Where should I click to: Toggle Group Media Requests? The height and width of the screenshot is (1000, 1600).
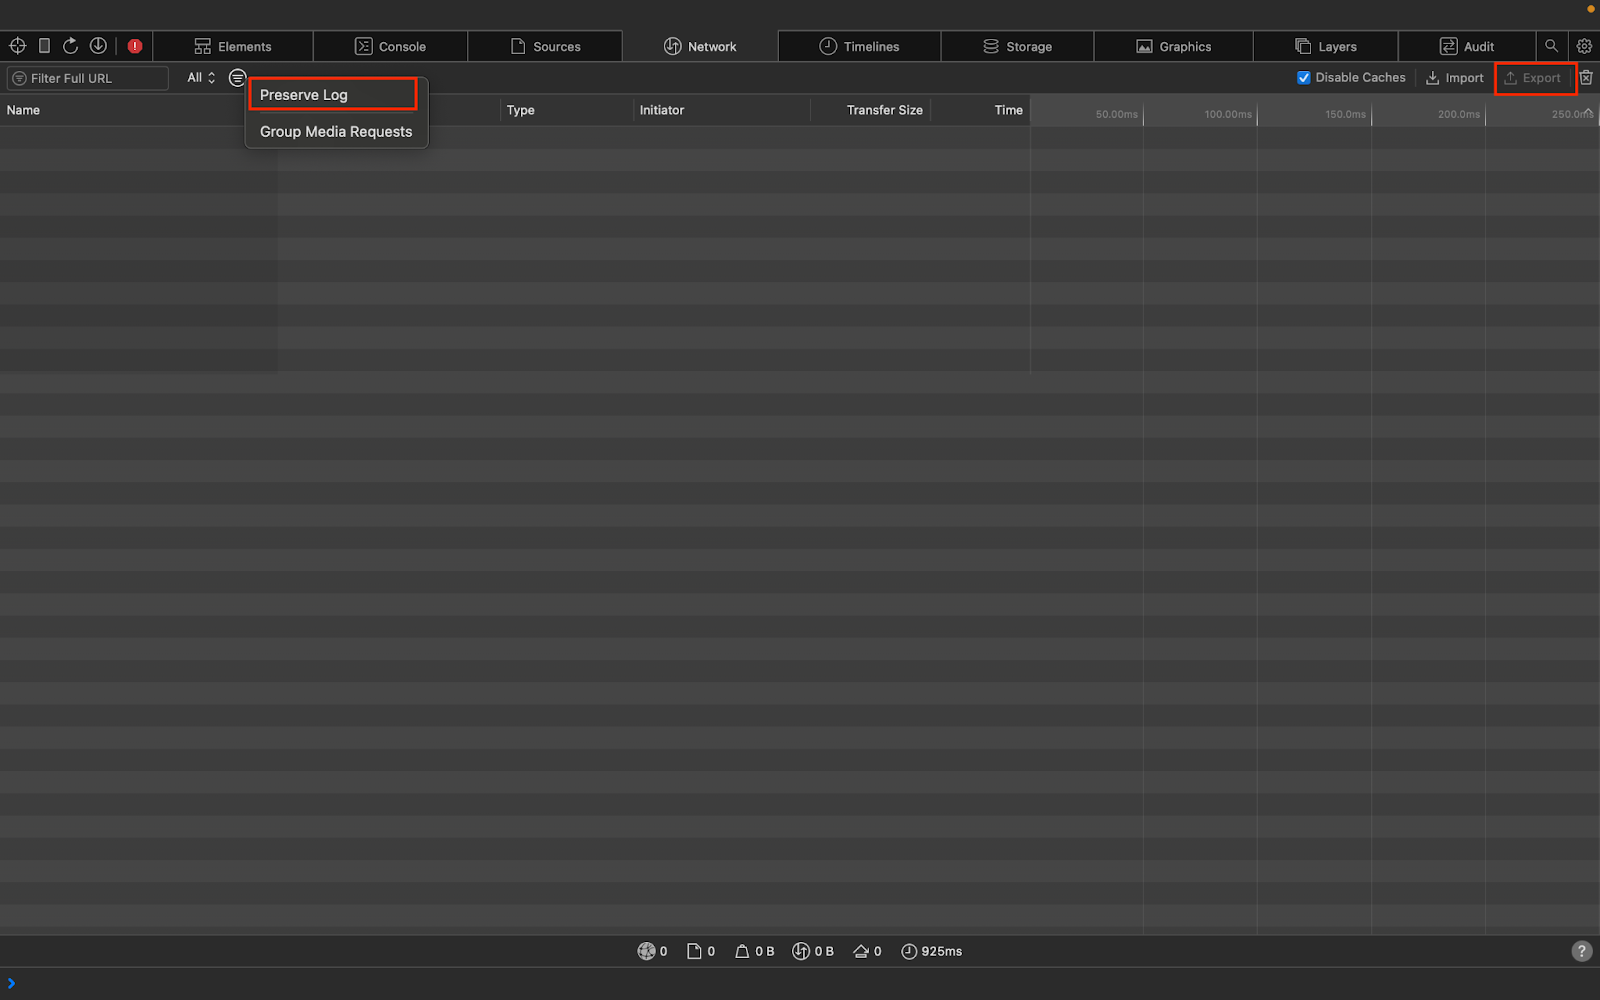(x=336, y=131)
